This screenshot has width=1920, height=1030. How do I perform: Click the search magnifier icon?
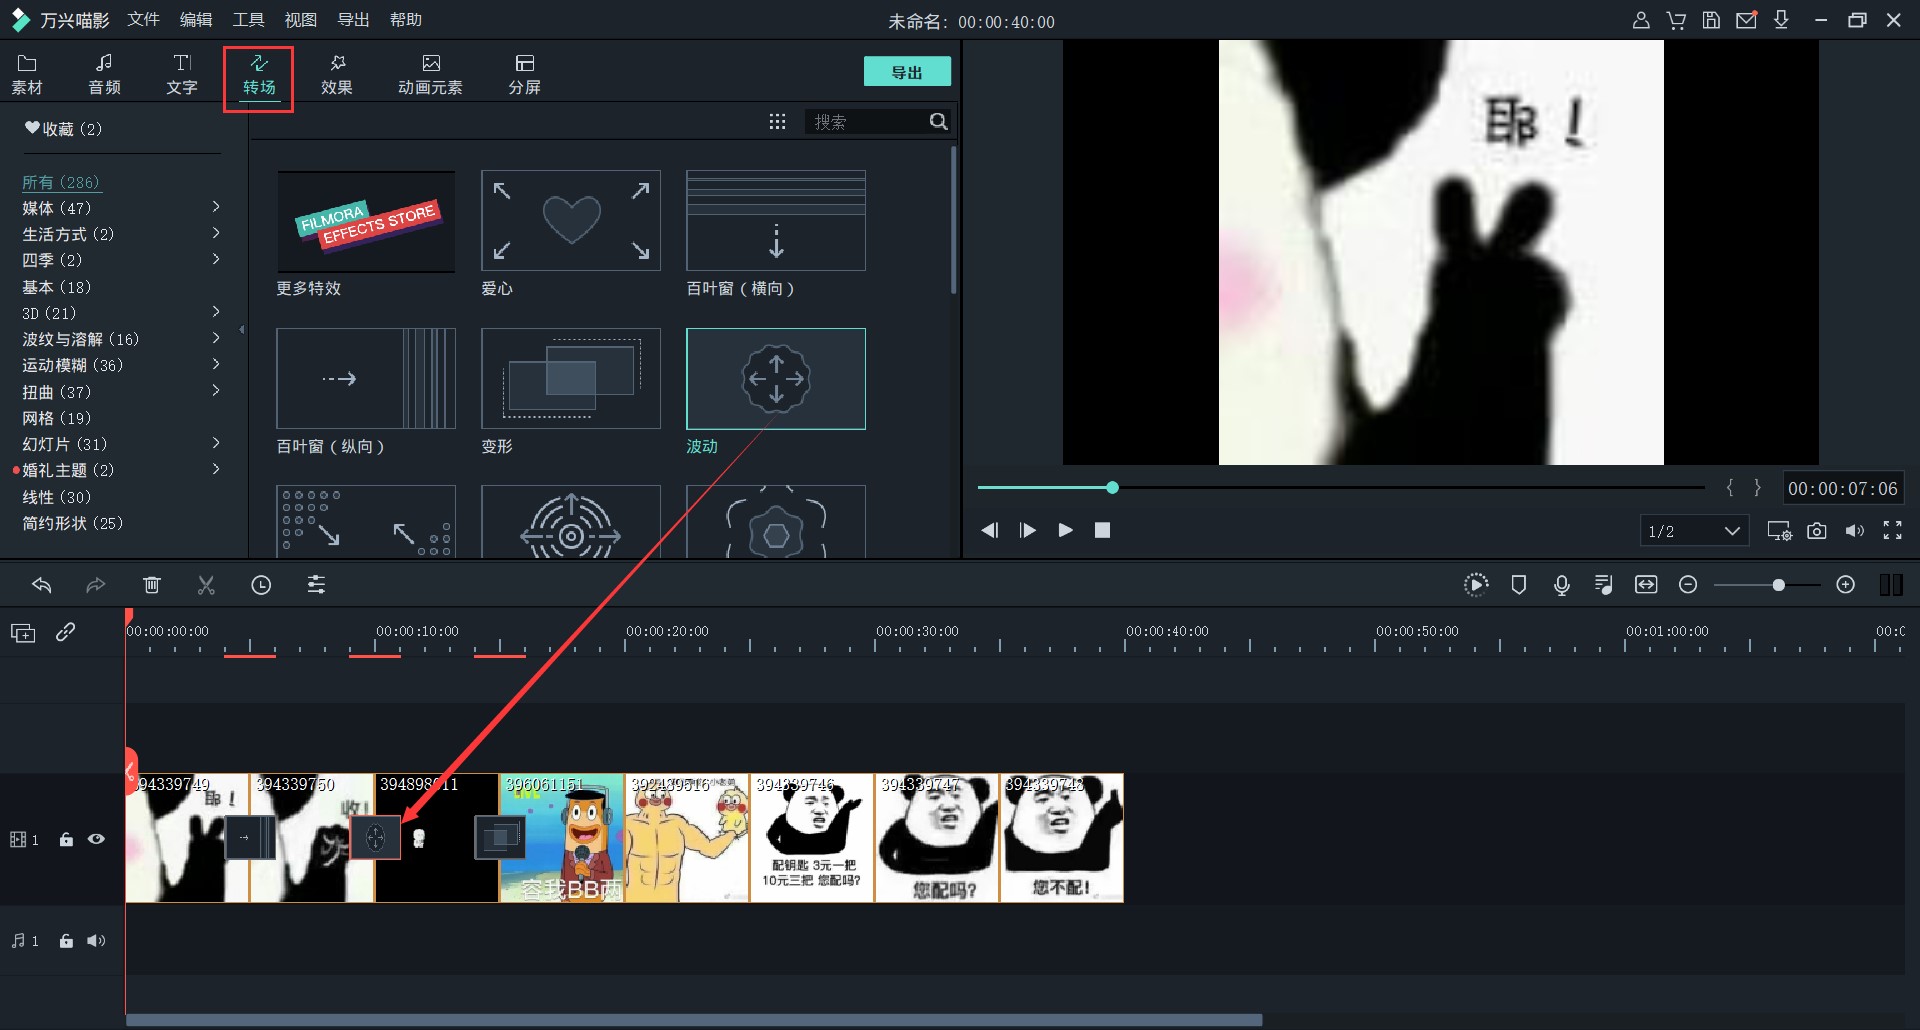click(938, 122)
